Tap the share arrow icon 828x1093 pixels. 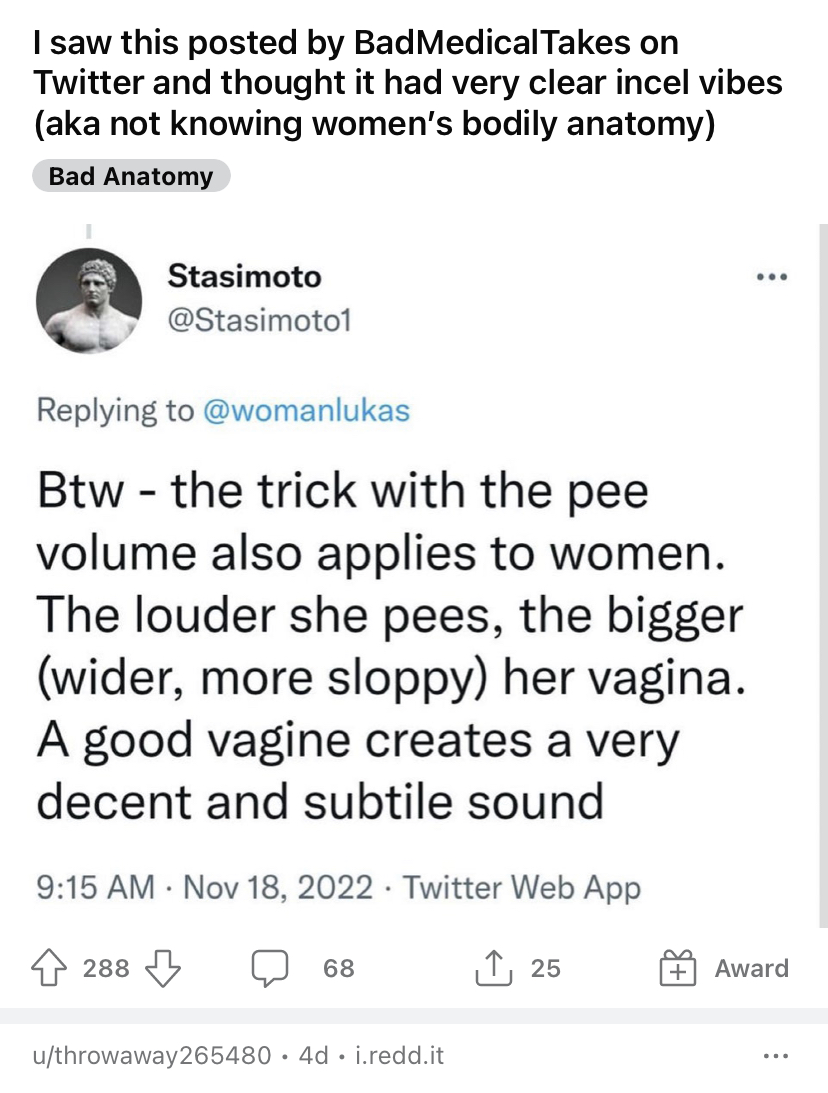pyautogui.click(x=493, y=968)
